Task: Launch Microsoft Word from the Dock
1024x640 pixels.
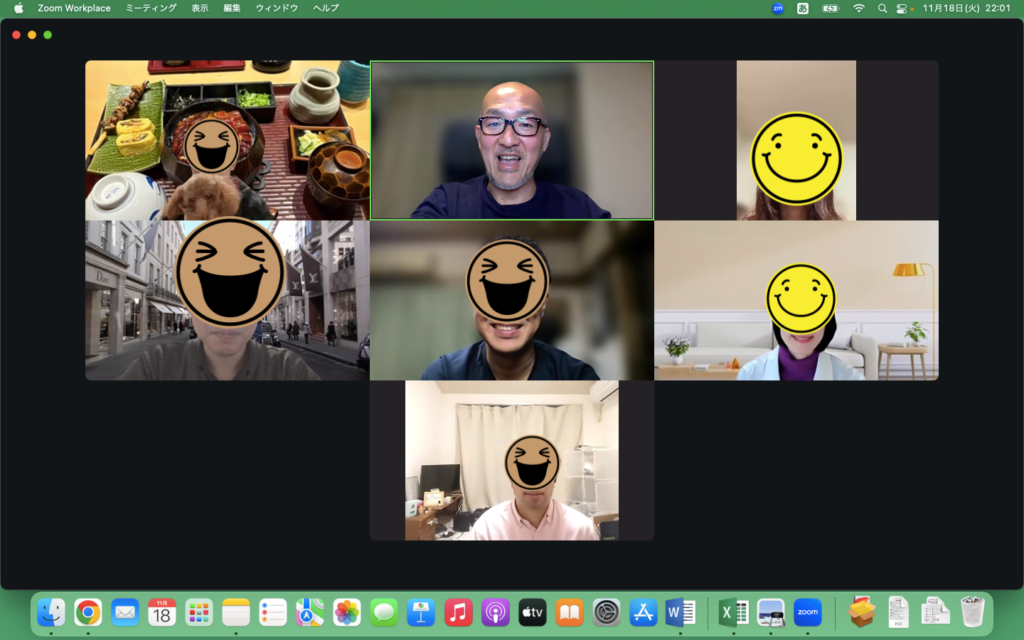Action: (x=680, y=612)
